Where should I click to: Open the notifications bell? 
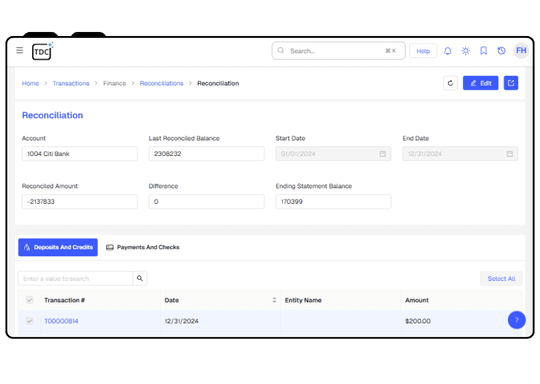[447, 51]
